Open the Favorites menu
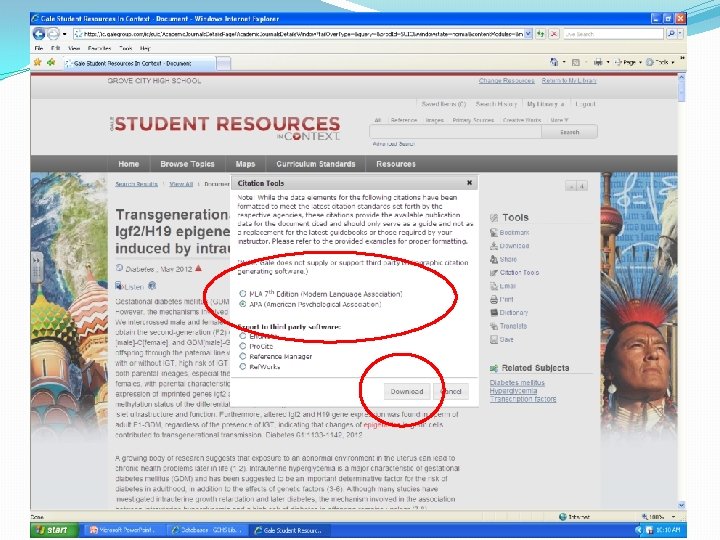Viewport: 720px width, 540px height. click(99, 48)
